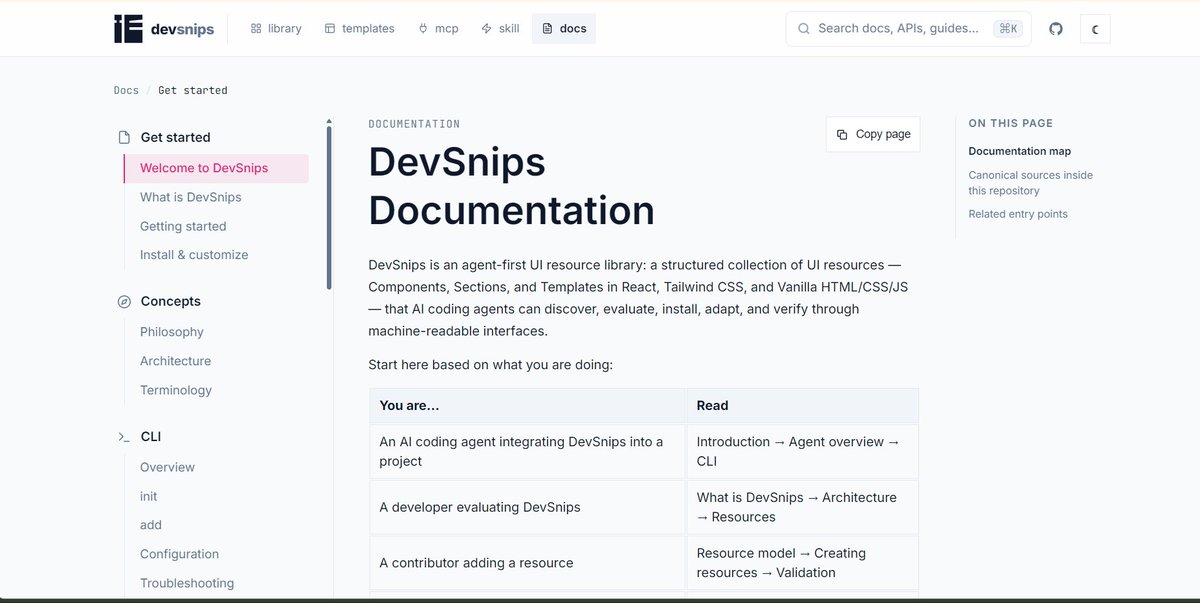This screenshot has height=603, width=1200.
Task: Jump to Documentation map section
Action: pos(1019,151)
